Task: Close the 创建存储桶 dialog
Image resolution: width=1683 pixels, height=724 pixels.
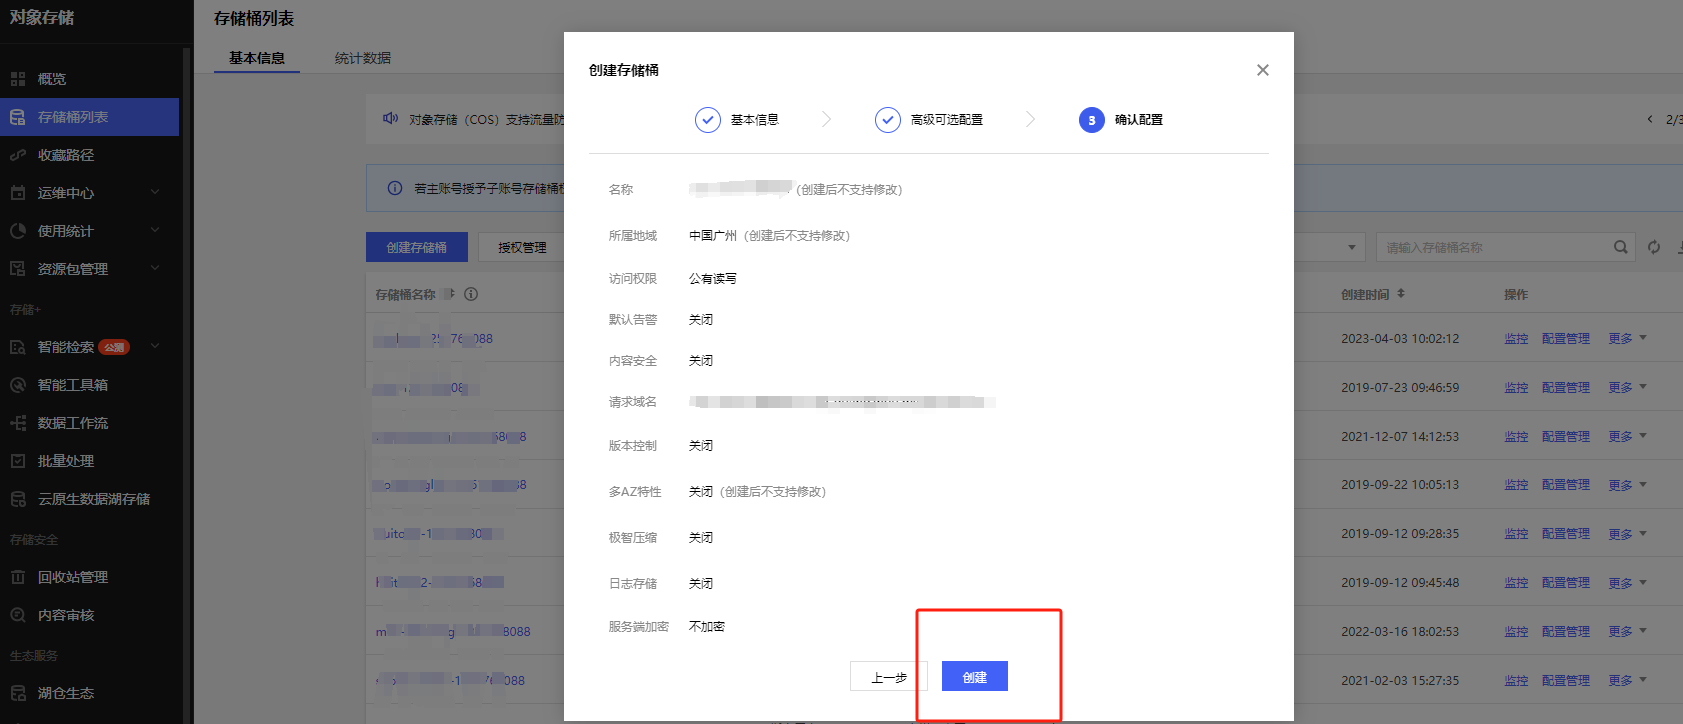Action: pos(1262,70)
